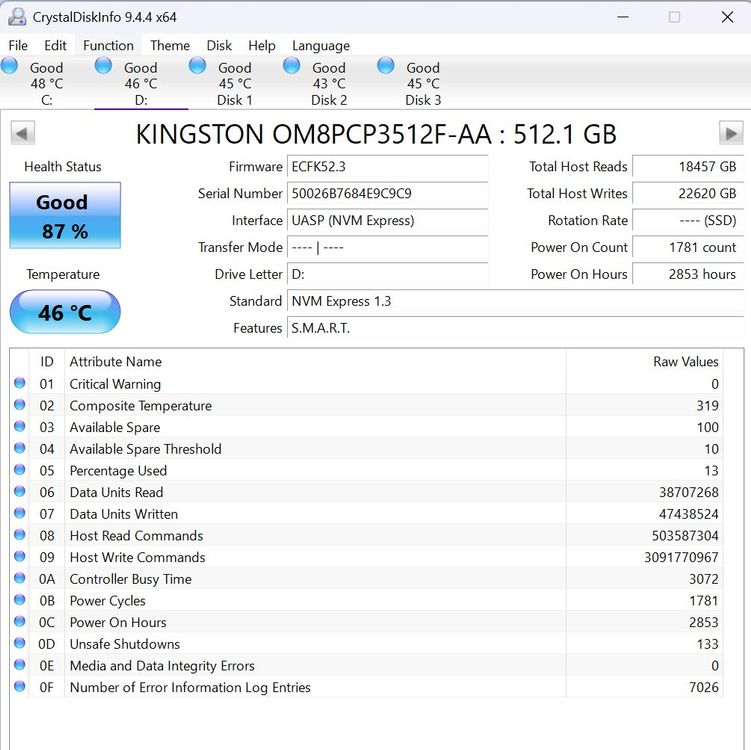
Task: Minimize the CrystalDiskInfo window
Action: pos(623,17)
